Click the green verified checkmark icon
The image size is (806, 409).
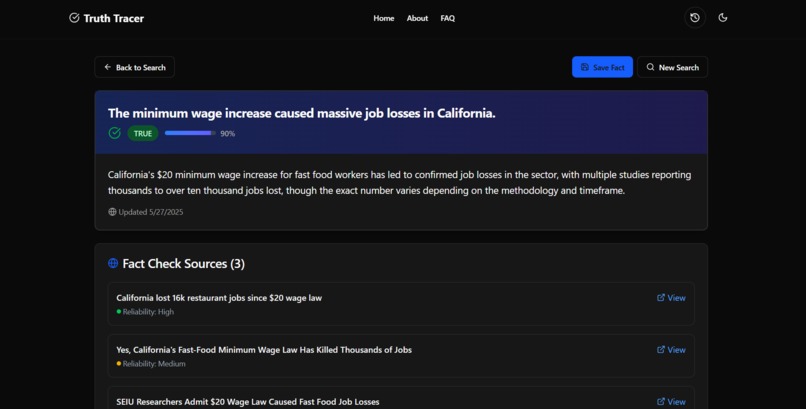point(115,133)
